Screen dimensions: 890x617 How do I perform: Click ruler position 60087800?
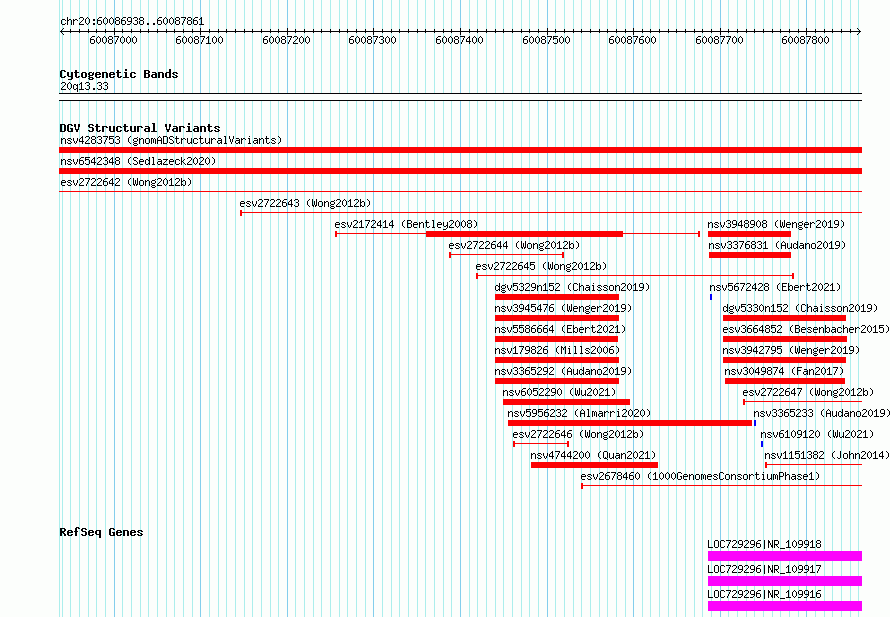[x=805, y=40]
